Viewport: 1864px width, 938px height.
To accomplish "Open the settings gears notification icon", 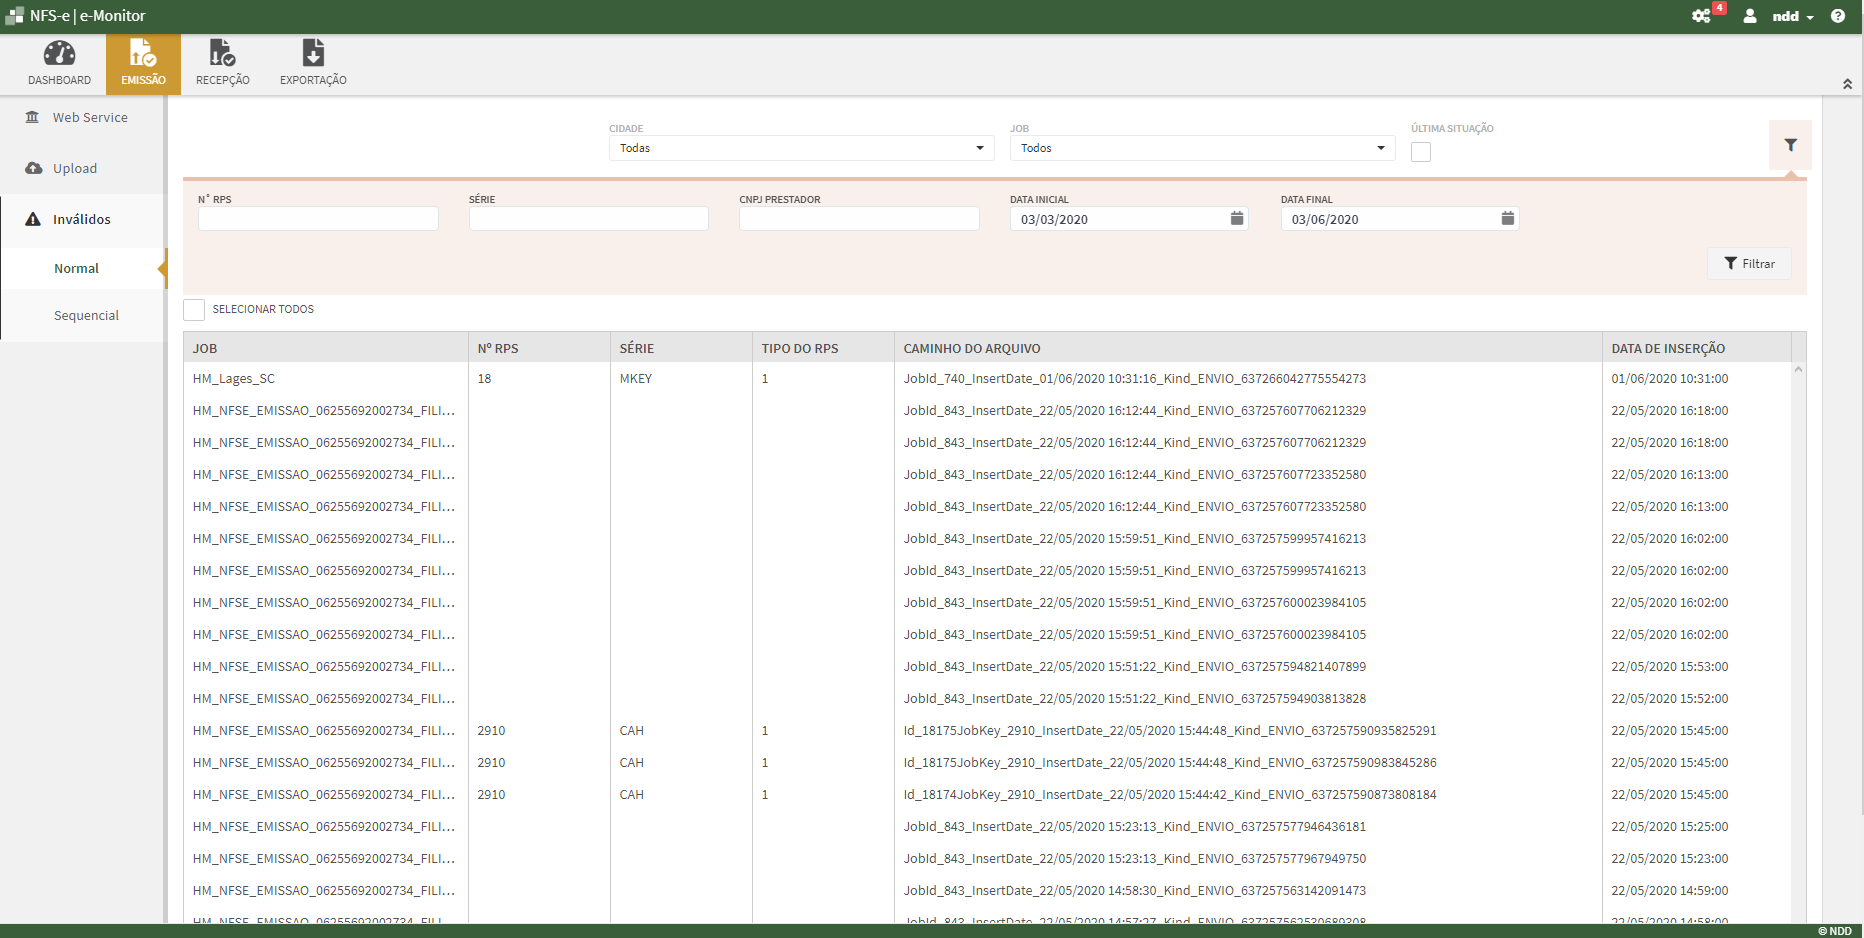I will coord(1701,16).
